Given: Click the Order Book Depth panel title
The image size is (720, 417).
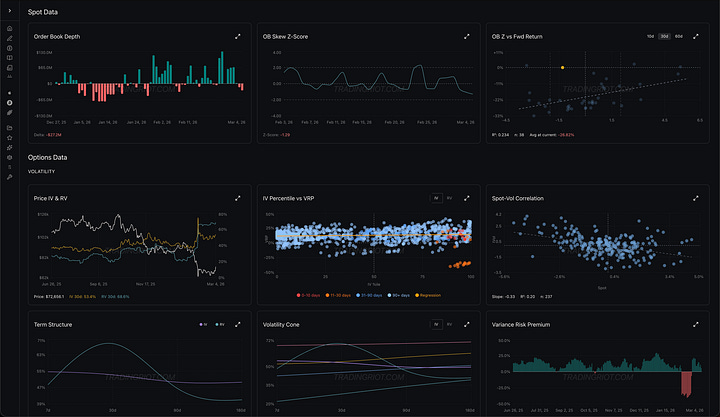Looking at the screenshot, I should (57, 36).
